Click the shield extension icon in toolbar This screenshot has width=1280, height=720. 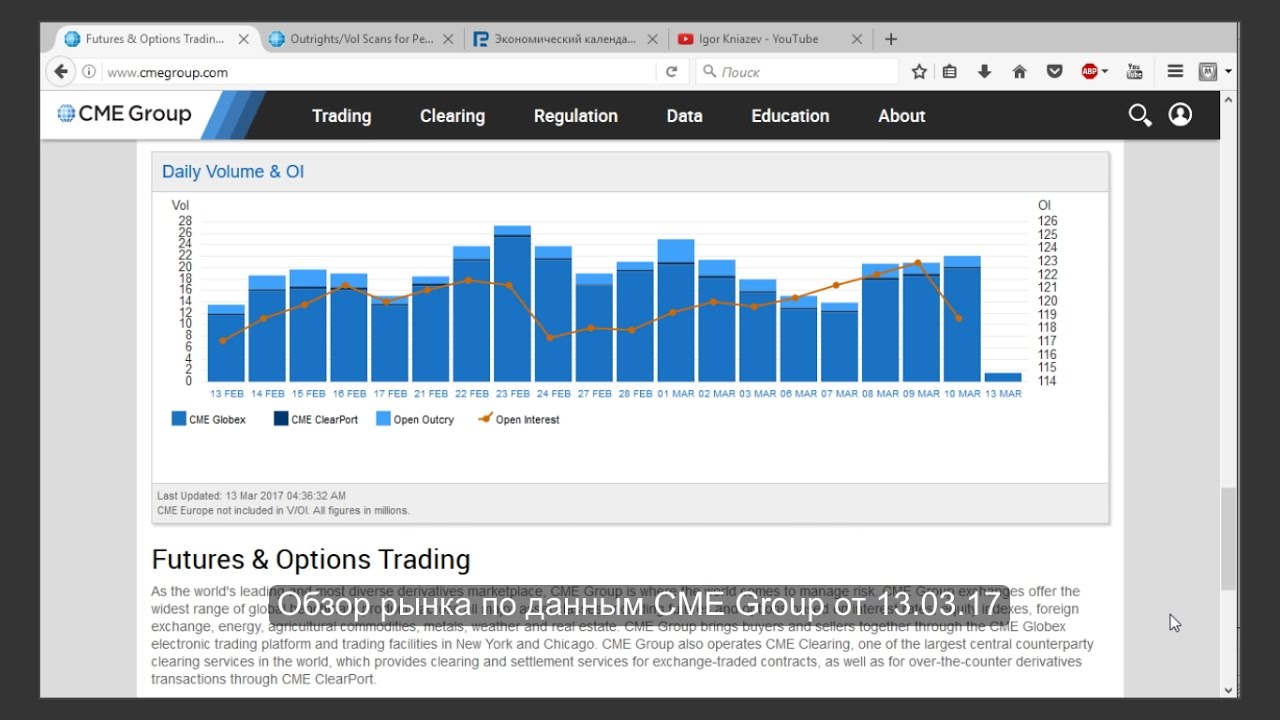(1208, 72)
